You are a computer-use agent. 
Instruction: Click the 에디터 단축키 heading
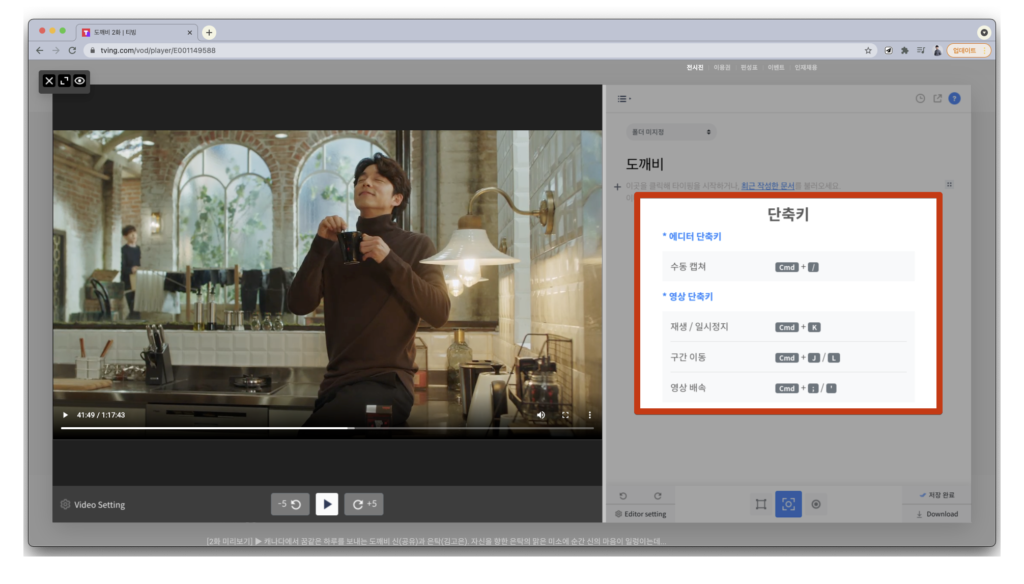tap(692, 236)
